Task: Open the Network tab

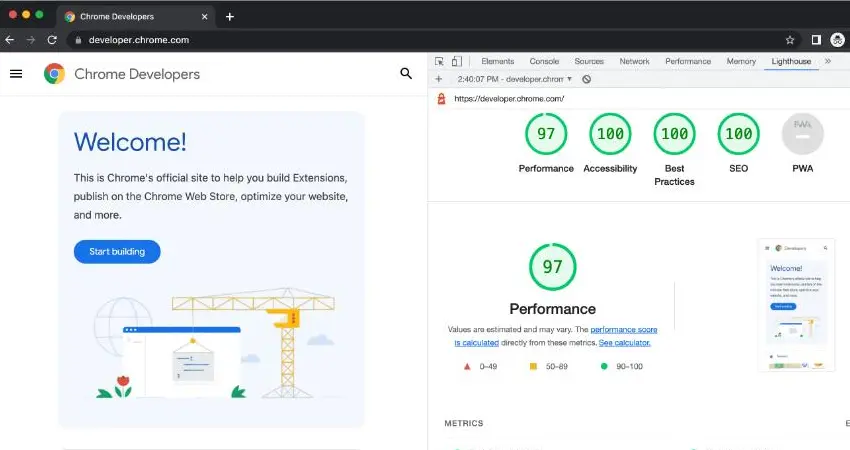Action: (x=634, y=61)
